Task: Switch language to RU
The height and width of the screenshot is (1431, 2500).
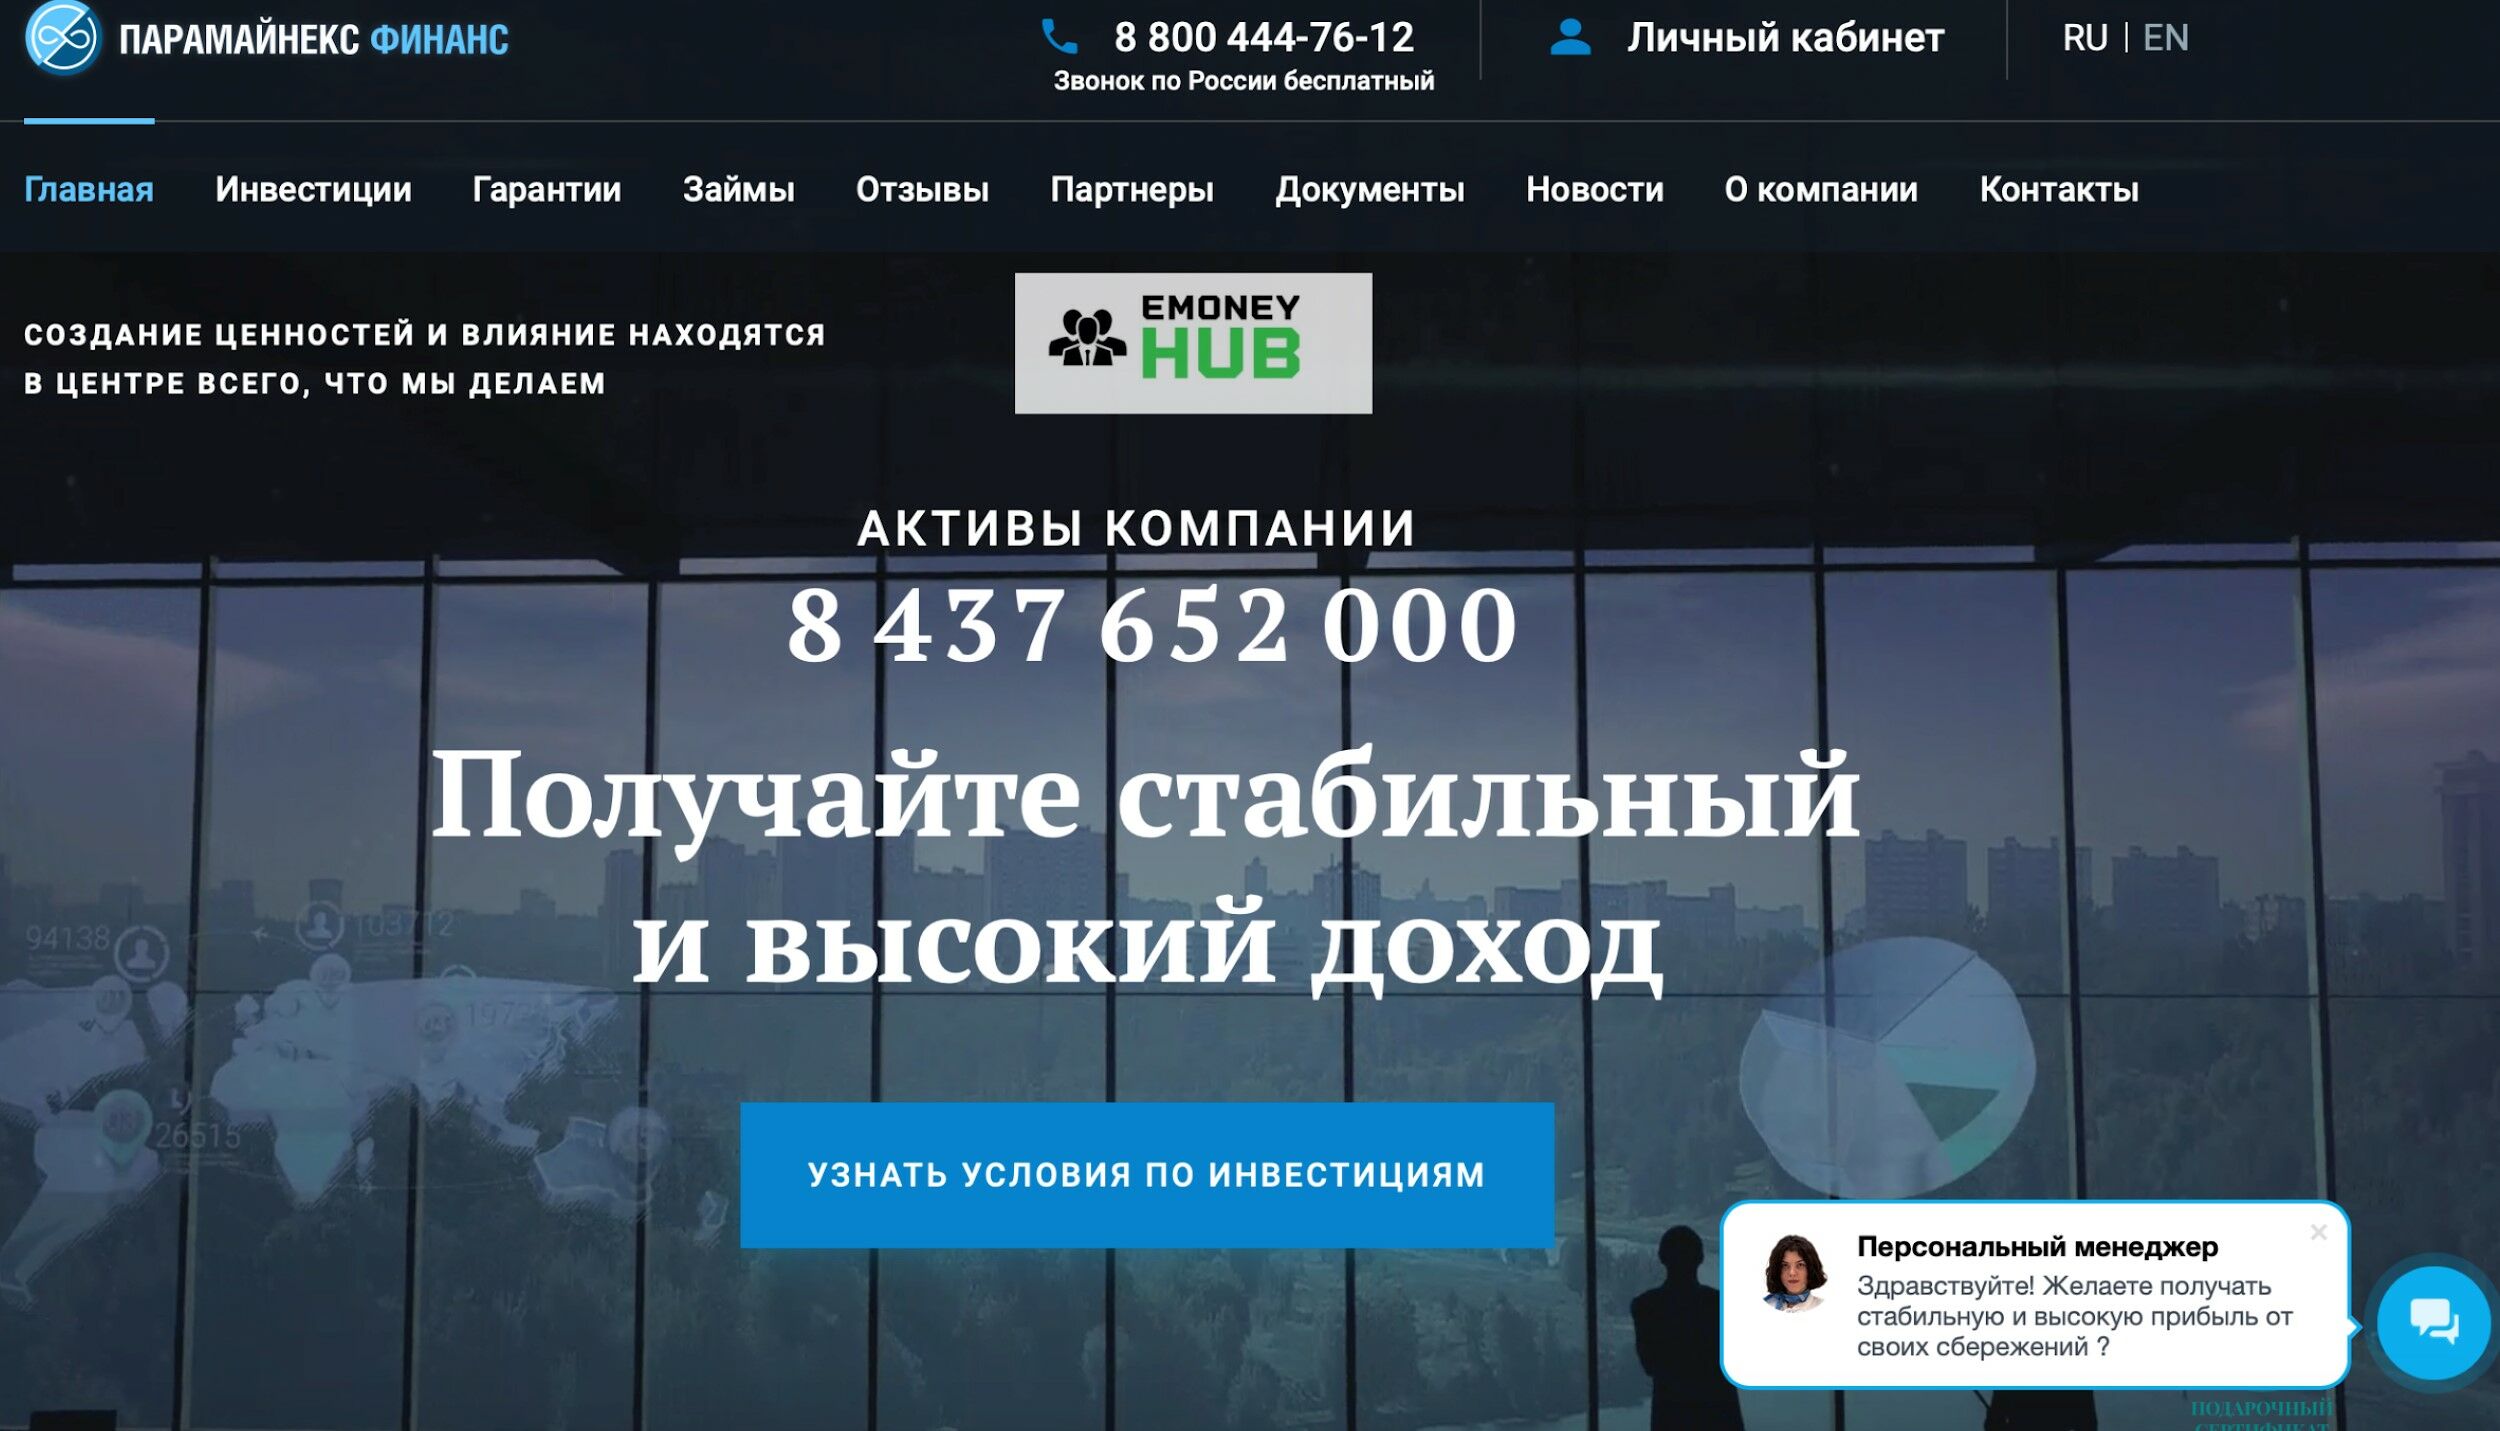Action: click(2084, 38)
